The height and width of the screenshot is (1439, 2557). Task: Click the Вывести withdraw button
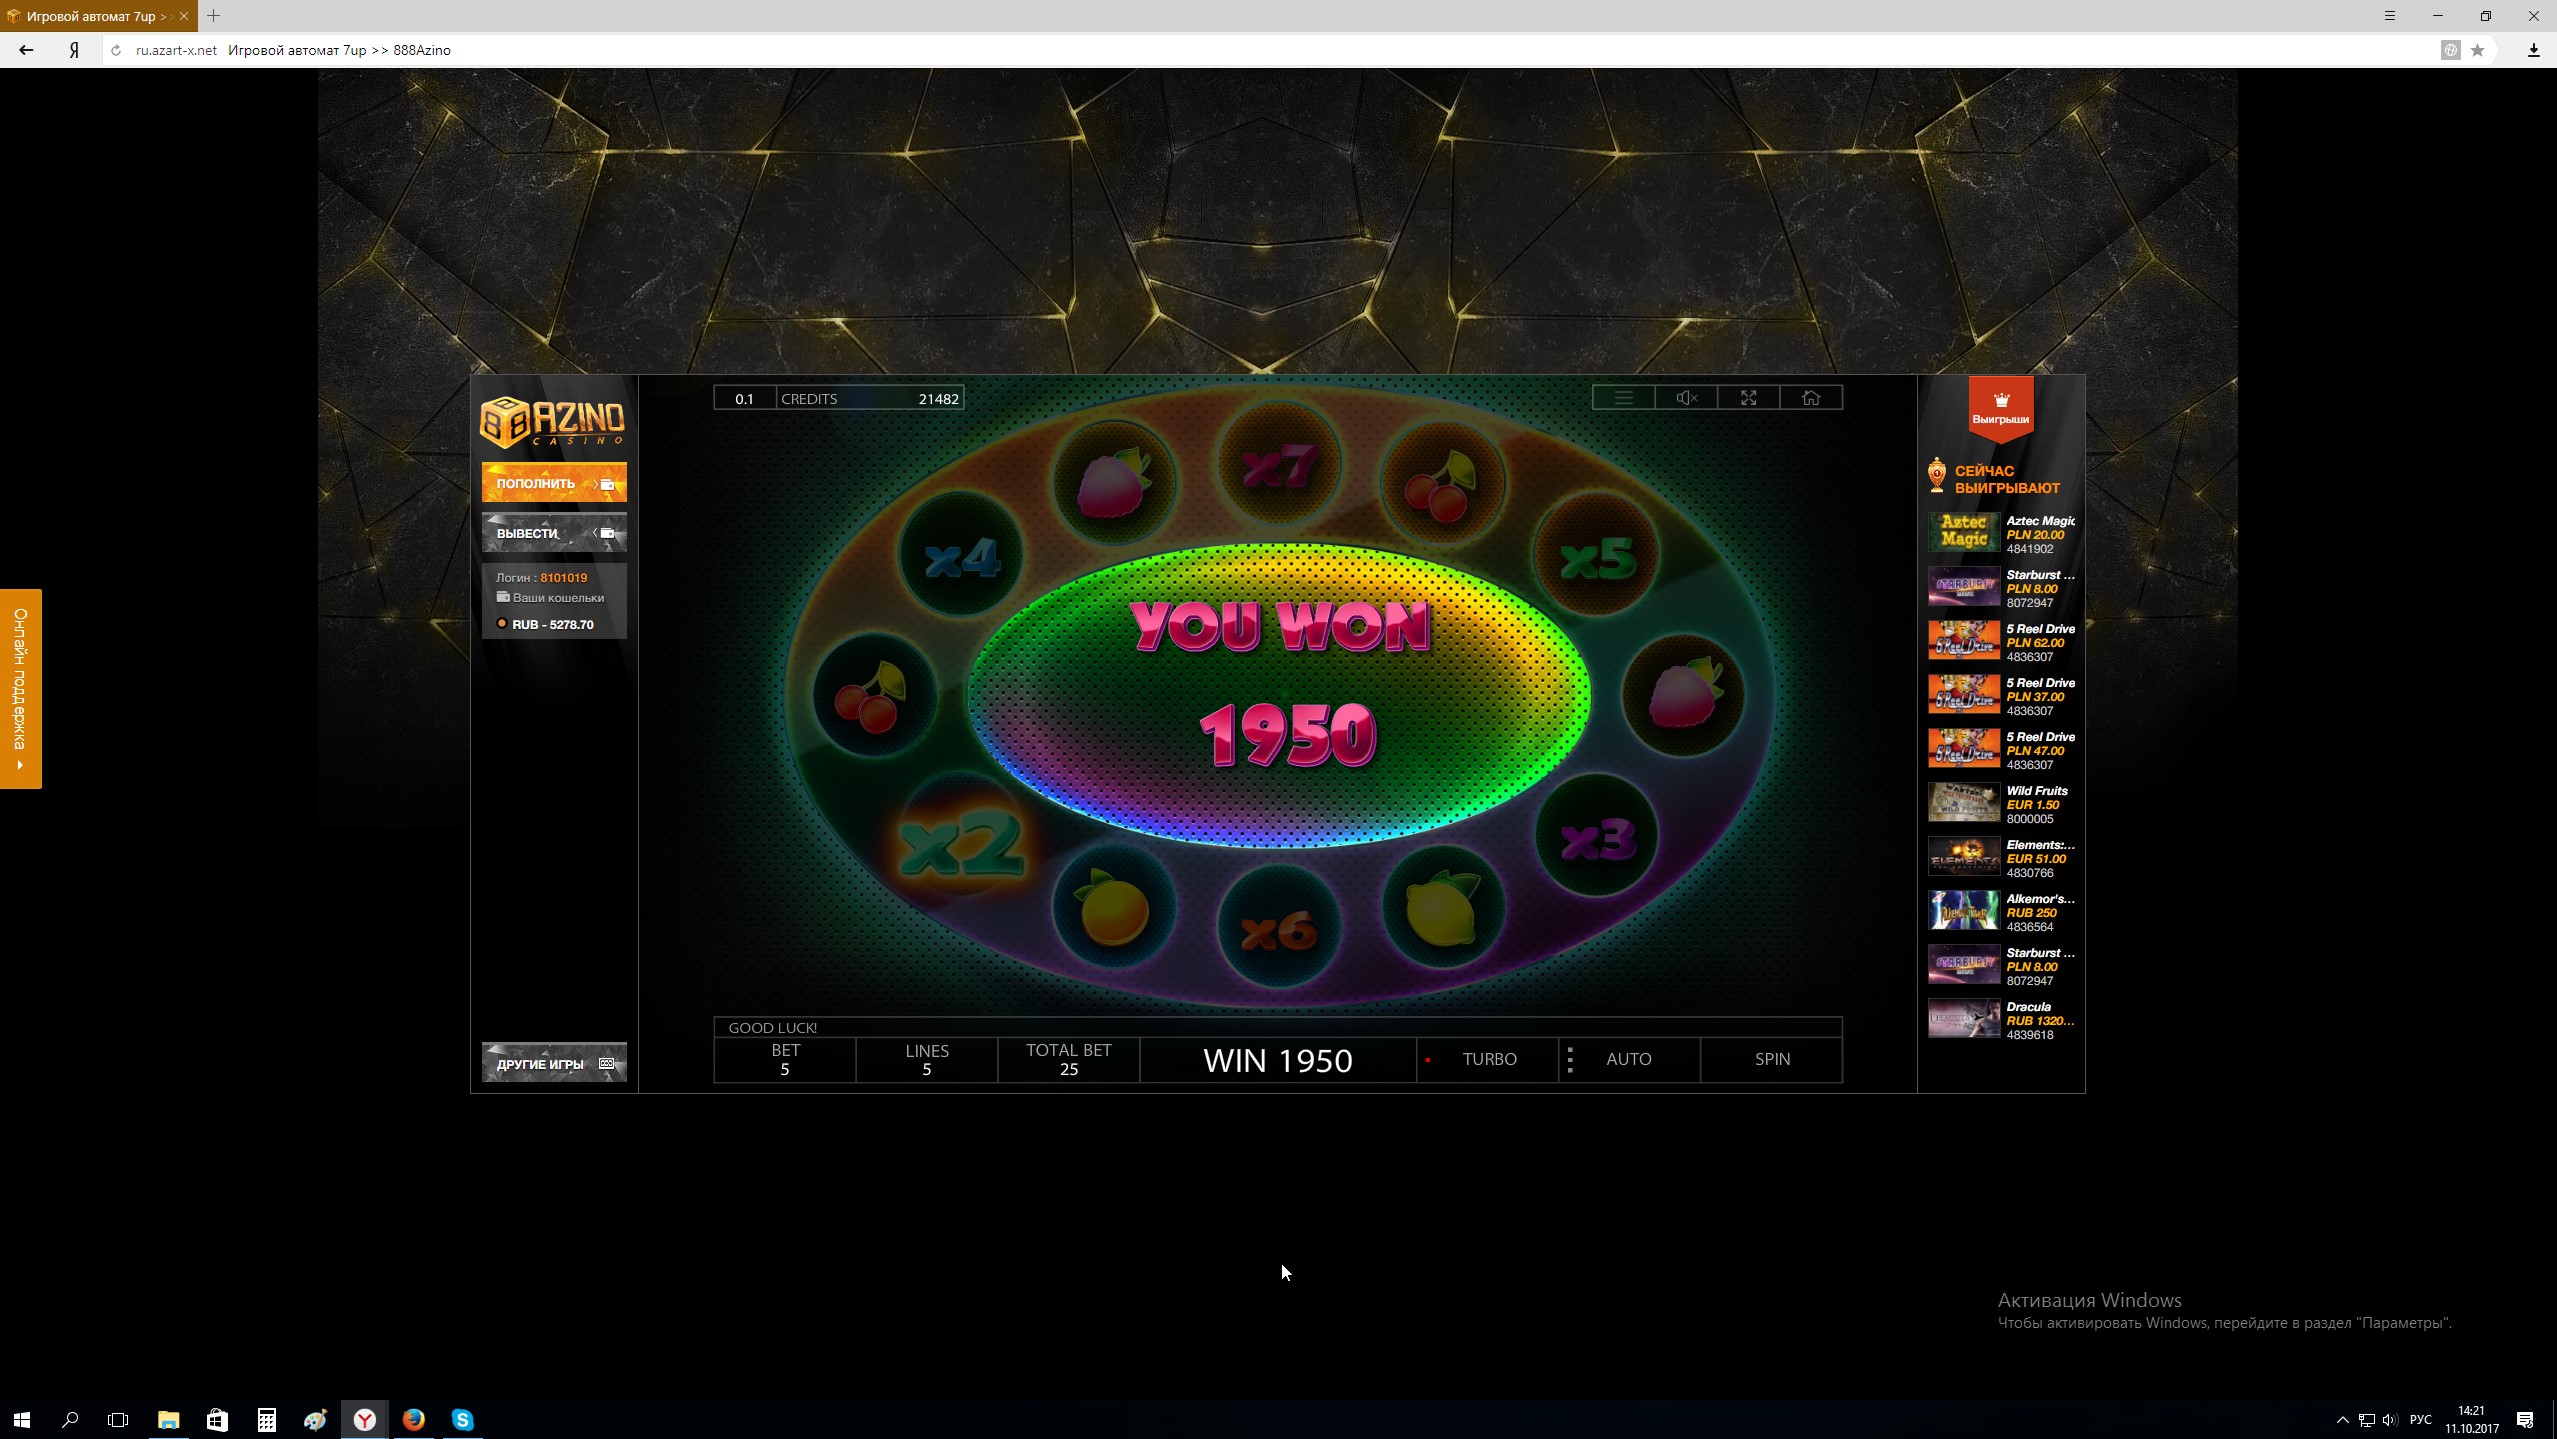tap(554, 533)
